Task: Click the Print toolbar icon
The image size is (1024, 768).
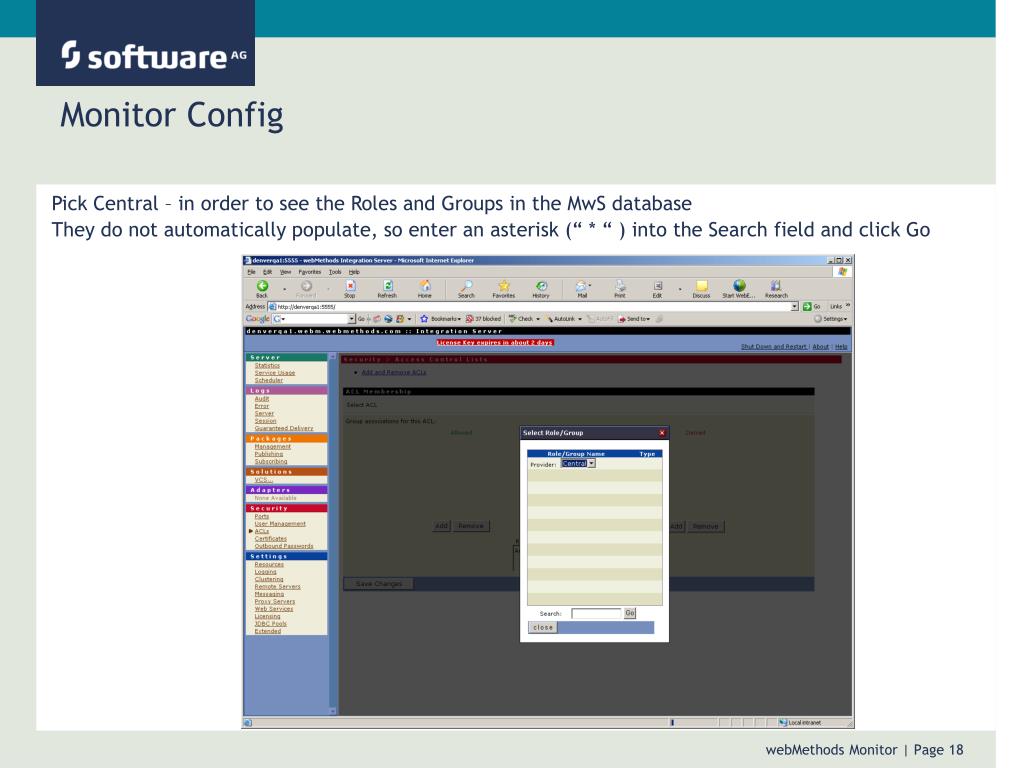Action: pos(620,286)
